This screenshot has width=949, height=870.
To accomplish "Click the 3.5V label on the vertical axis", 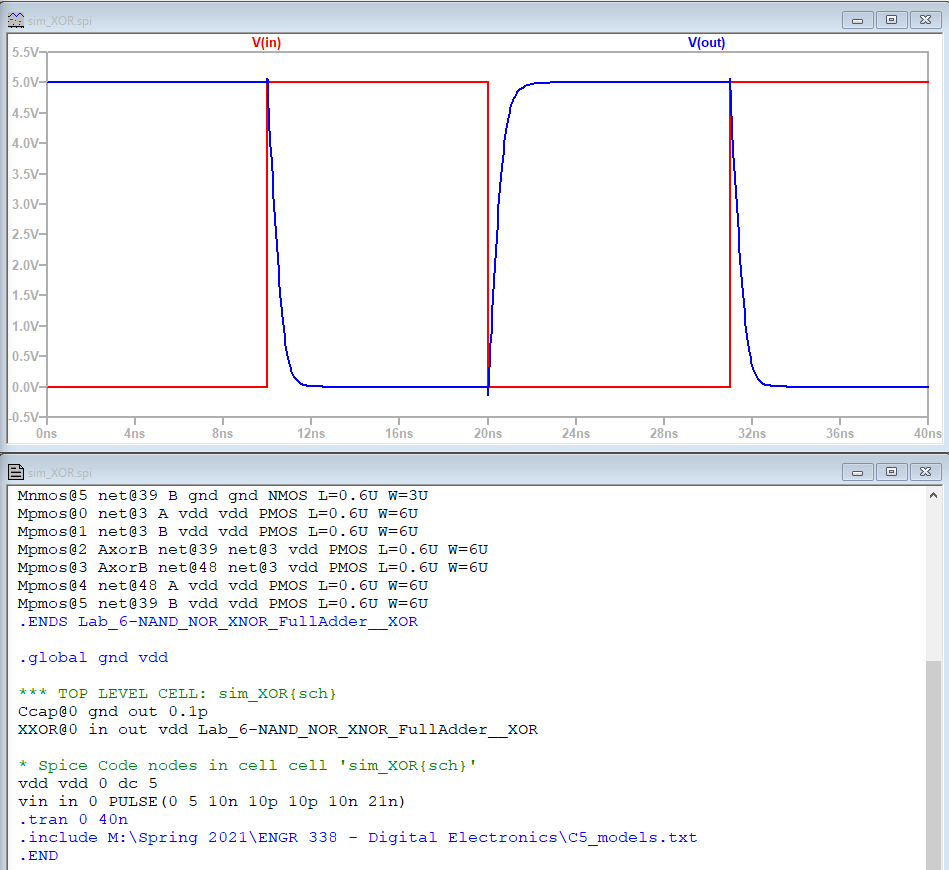I will click(25, 174).
